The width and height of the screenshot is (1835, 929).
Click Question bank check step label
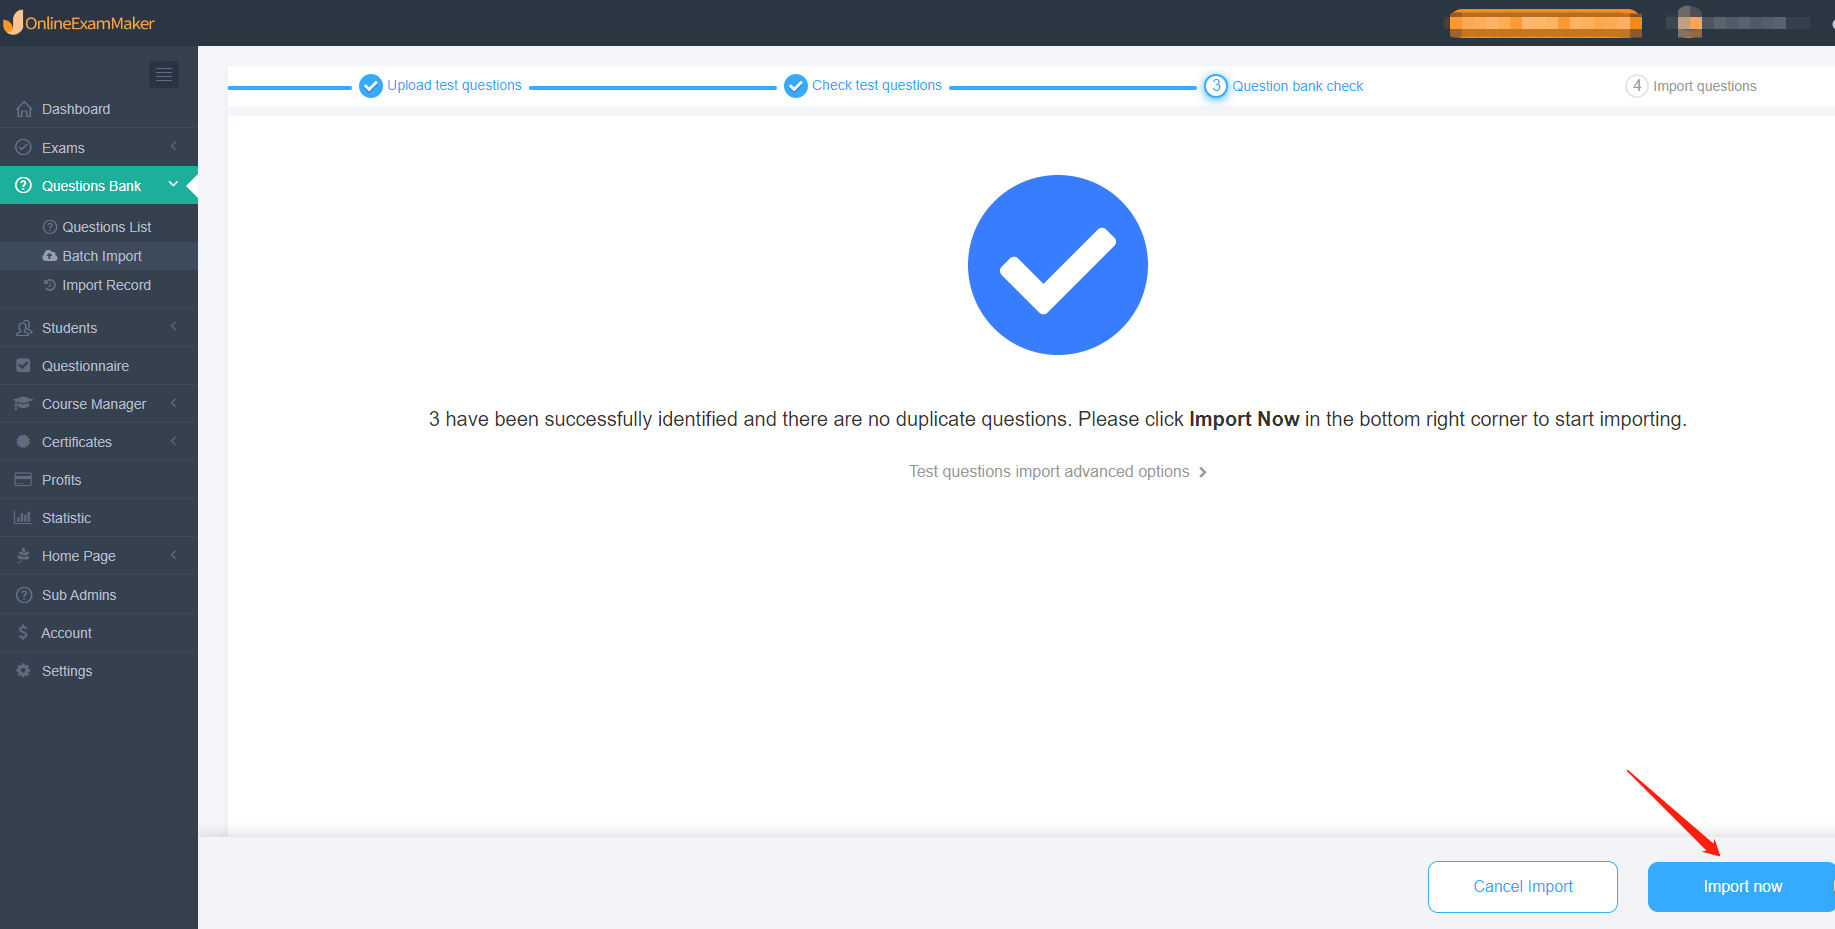[1298, 86]
